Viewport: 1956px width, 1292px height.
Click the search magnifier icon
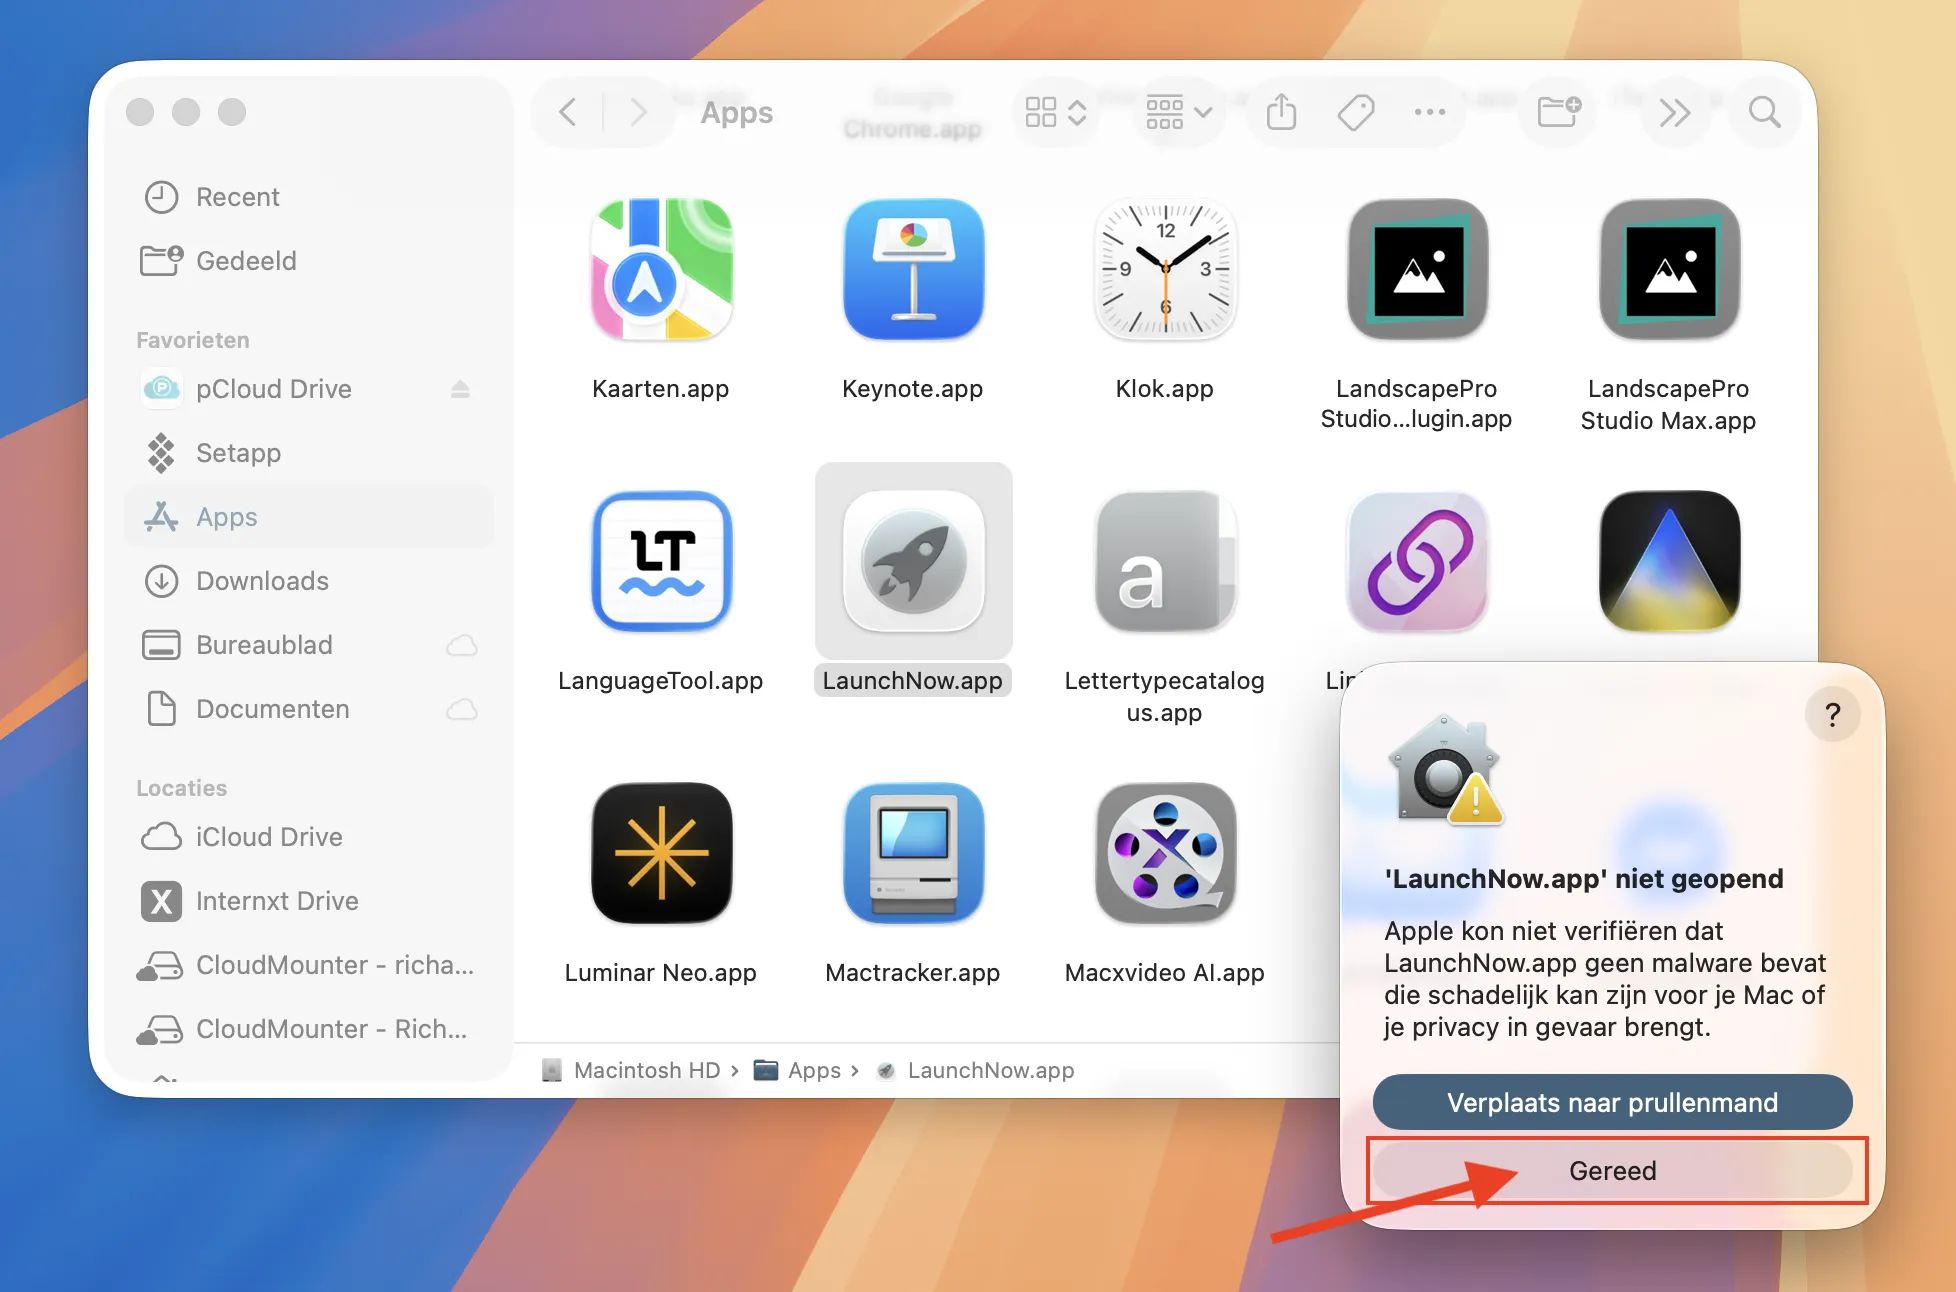1764,112
